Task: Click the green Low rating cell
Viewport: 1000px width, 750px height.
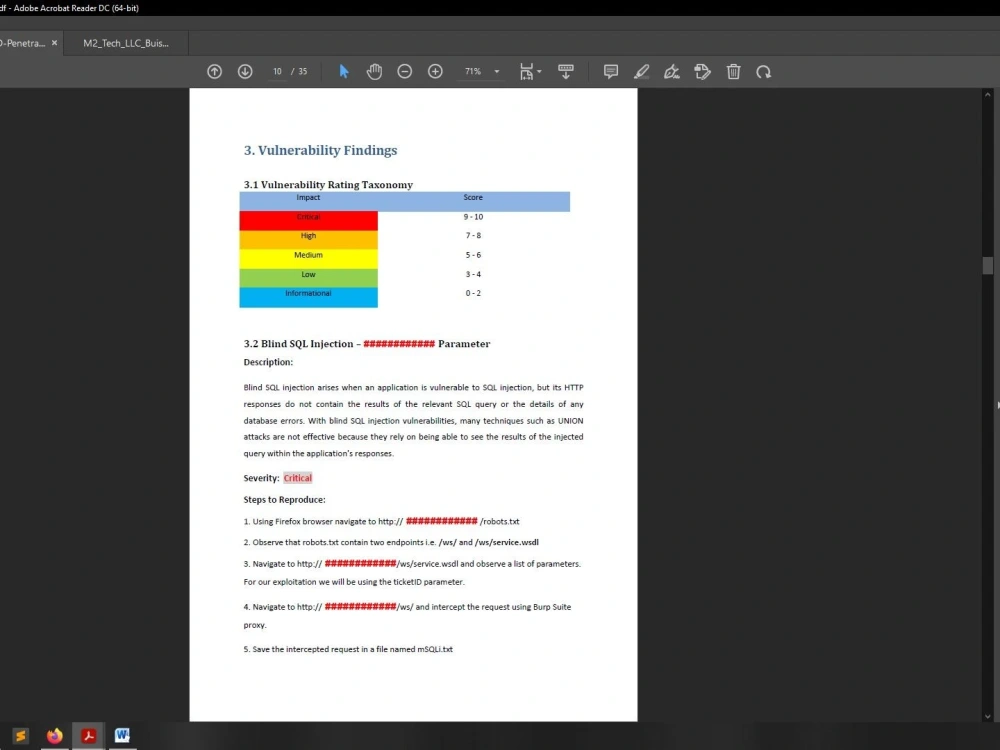Action: tap(309, 278)
